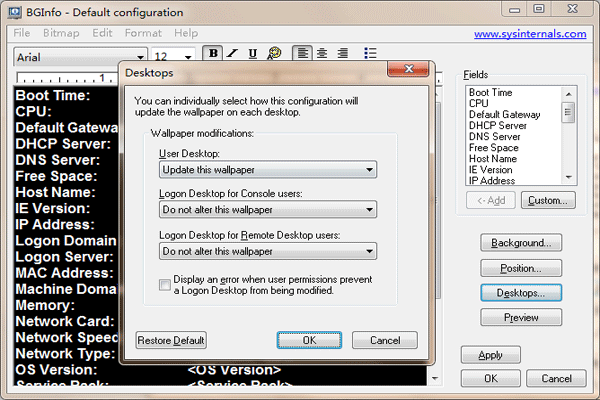
Task: Visit the www.sysinternals.com link
Action: pyautogui.click(x=529, y=33)
